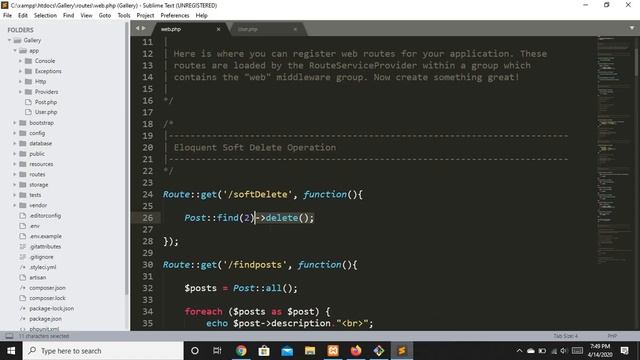Open the Goto menu

click(104, 15)
